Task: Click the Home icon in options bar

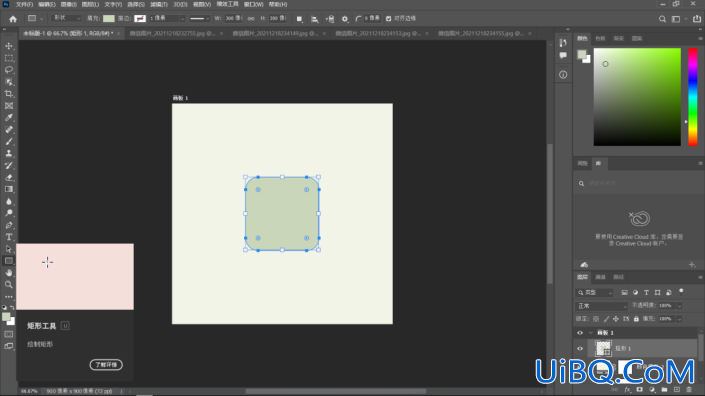Action: click(13, 19)
